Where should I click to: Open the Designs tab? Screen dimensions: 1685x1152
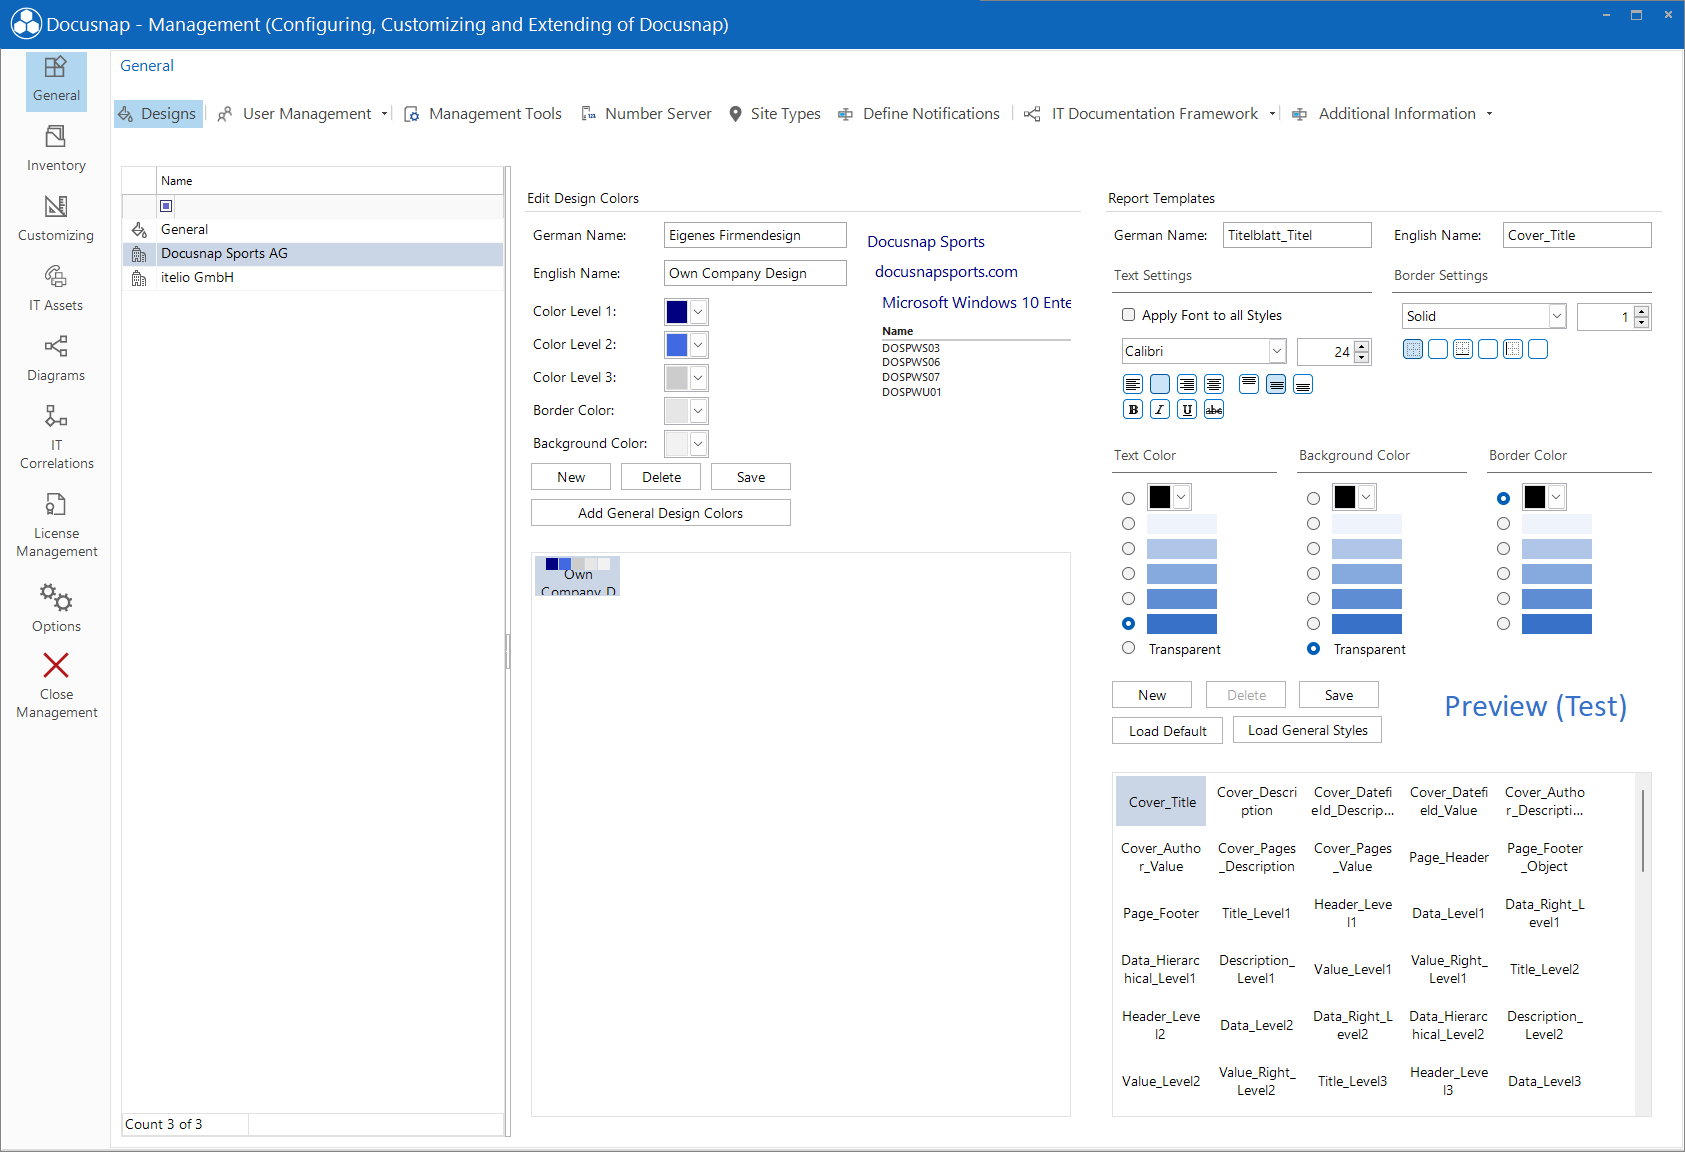tap(158, 114)
